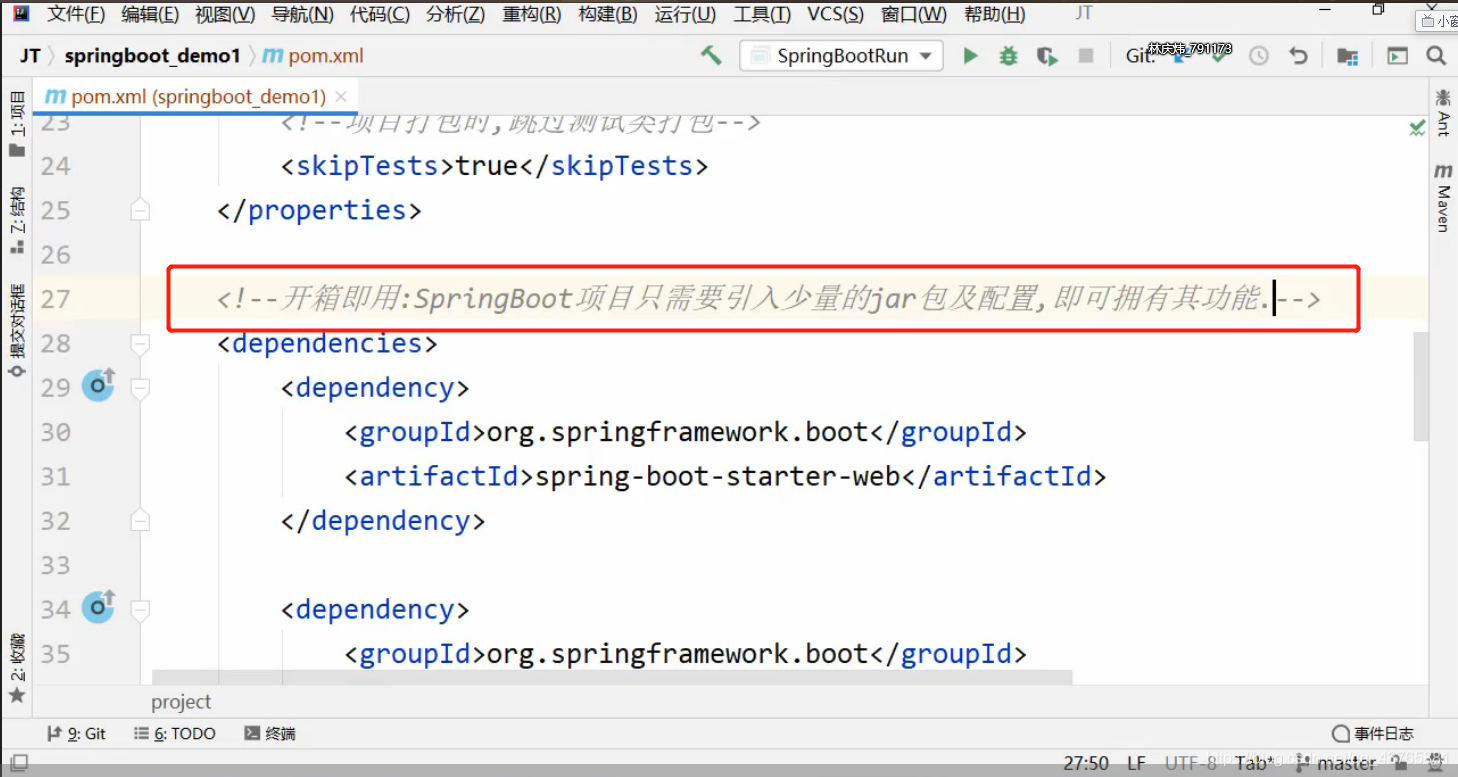Change the Tab* indent setting
Image resolution: width=1458 pixels, height=777 pixels.
1255,763
